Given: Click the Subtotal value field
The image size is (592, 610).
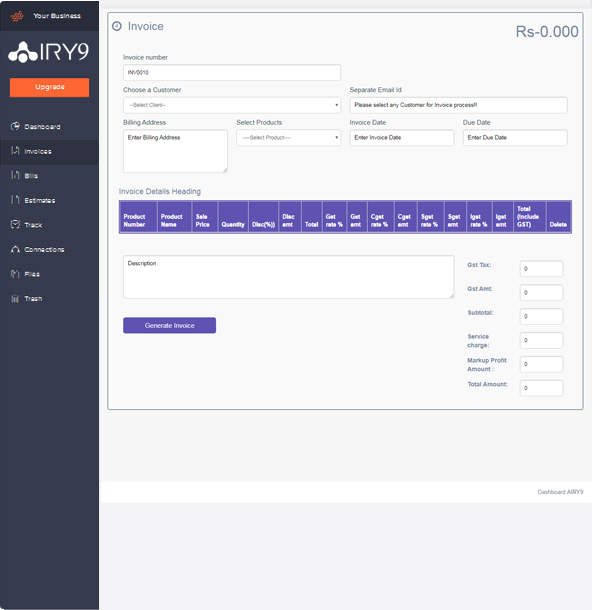Looking at the screenshot, I should pos(541,316).
